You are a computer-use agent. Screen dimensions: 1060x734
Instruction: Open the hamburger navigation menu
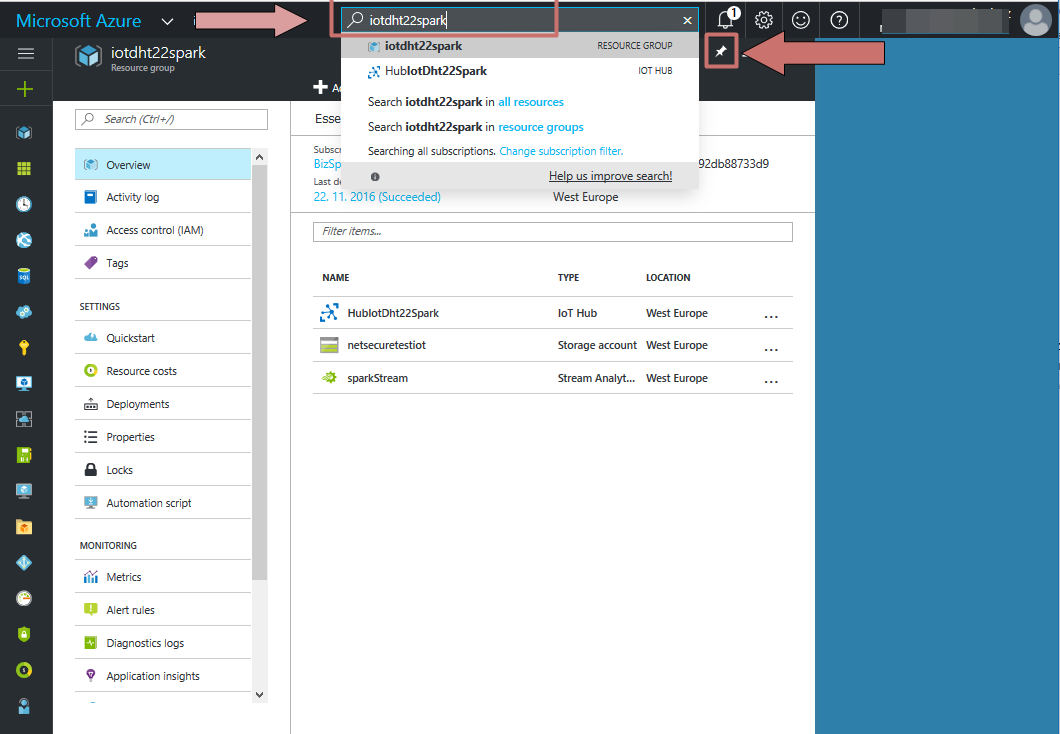[24, 53]
